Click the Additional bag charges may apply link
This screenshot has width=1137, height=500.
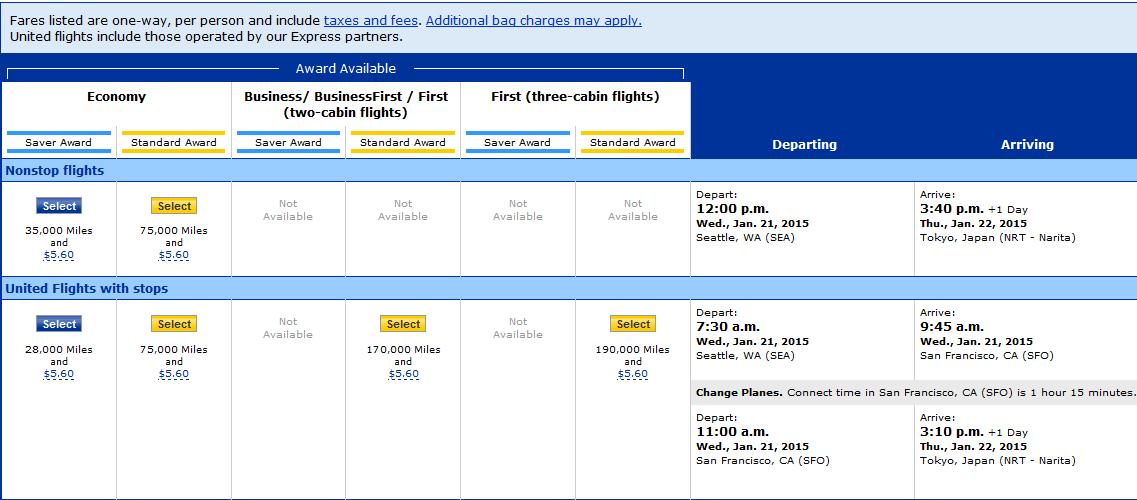pos(534,20)
